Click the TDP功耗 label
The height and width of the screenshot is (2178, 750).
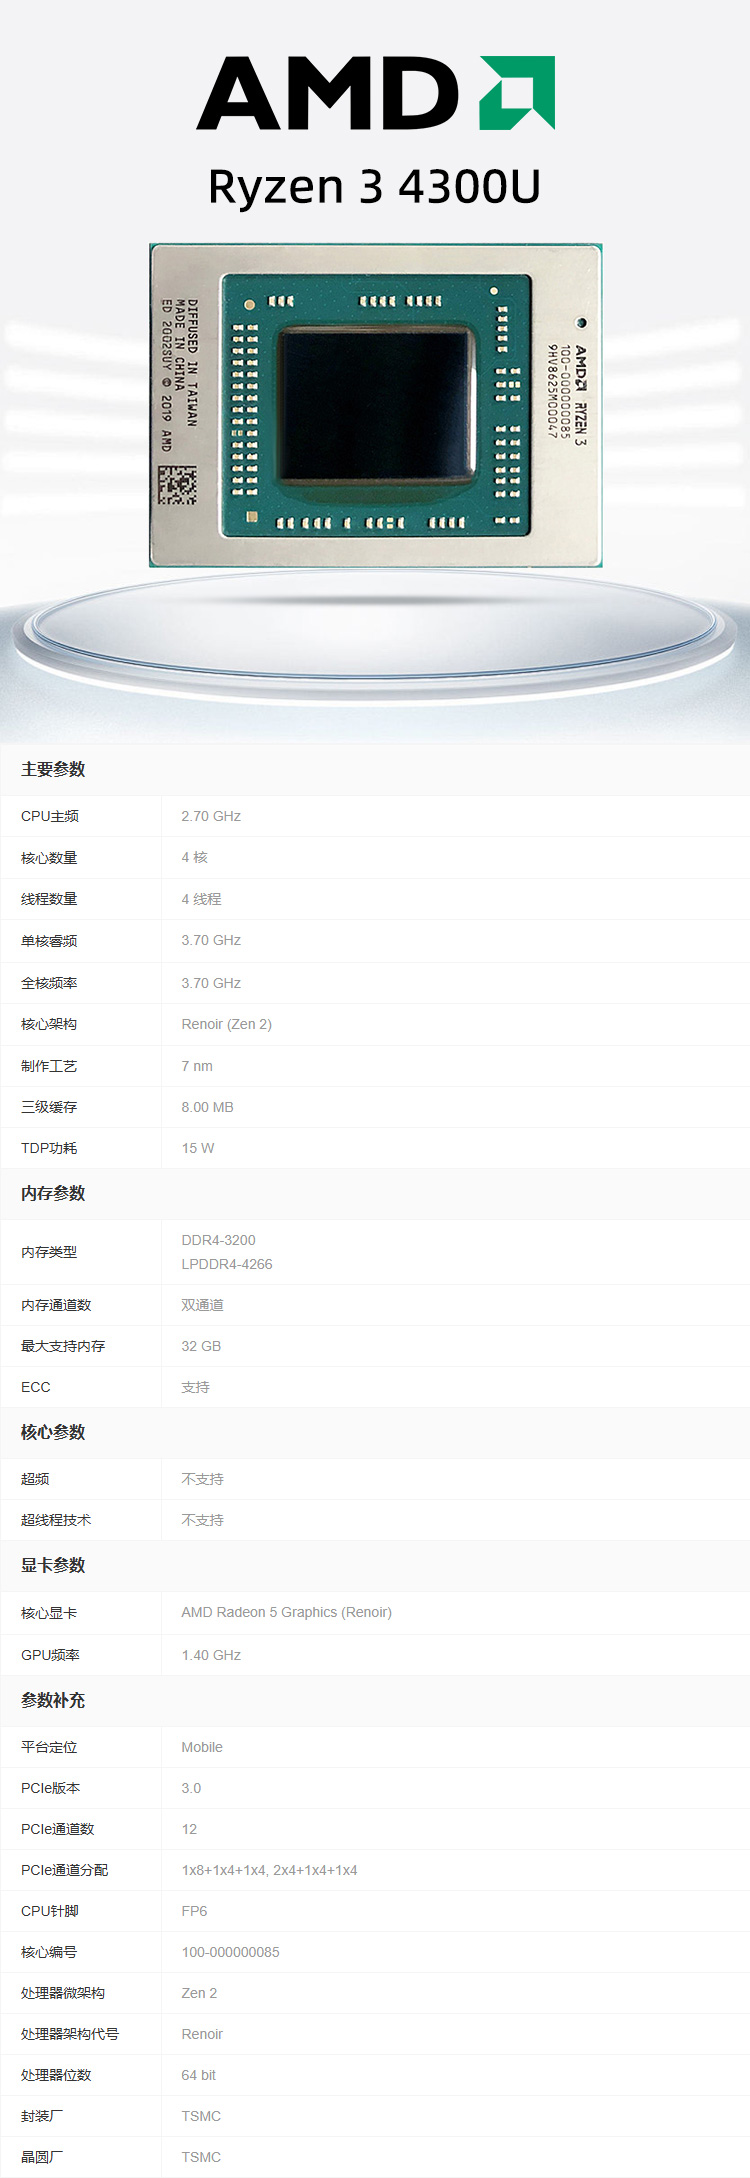pos(49,1148)
